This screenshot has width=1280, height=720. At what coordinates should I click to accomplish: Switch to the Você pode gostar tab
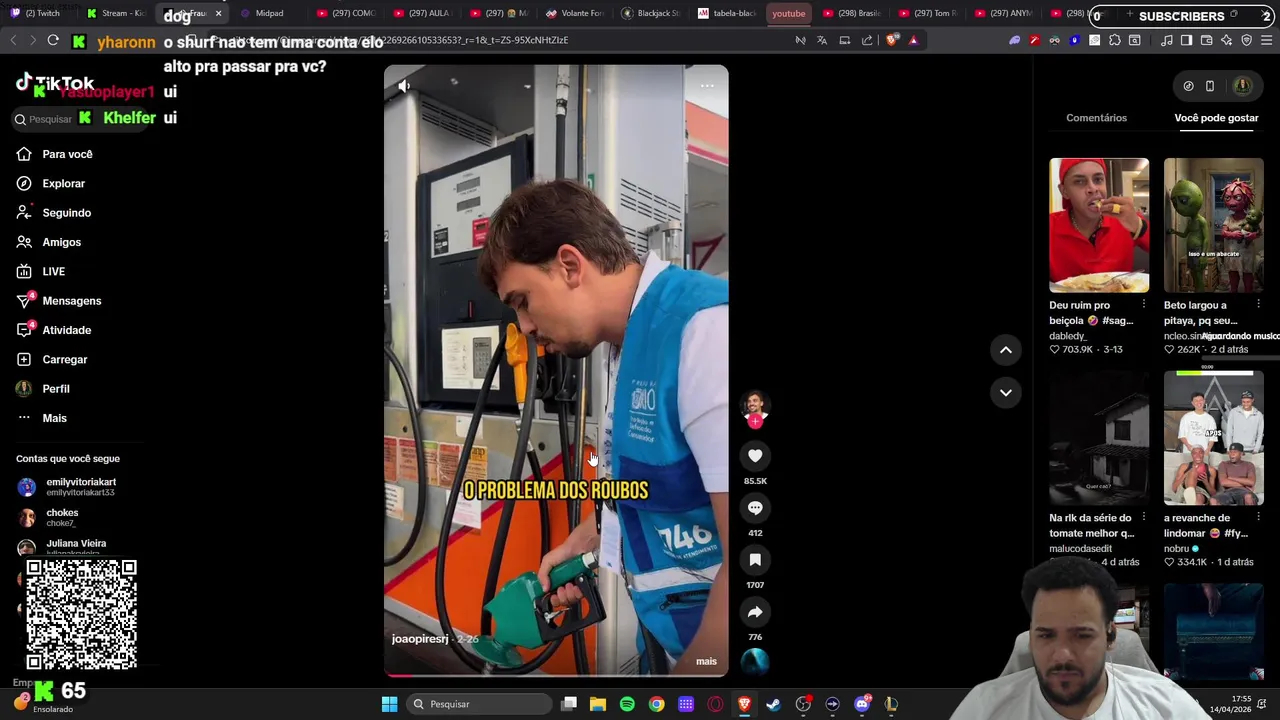click(1216, 118)
